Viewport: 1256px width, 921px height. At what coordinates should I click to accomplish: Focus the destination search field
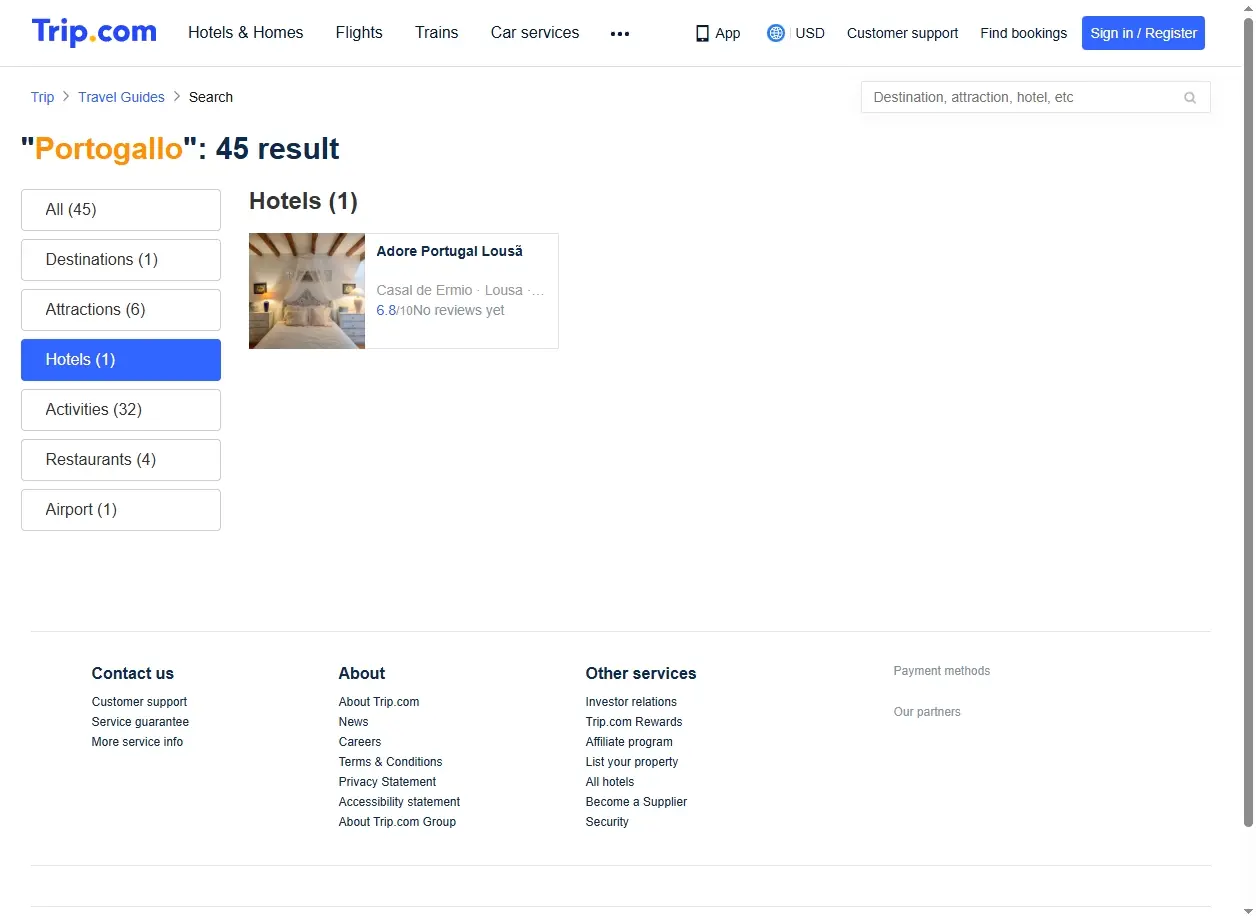1035,97
